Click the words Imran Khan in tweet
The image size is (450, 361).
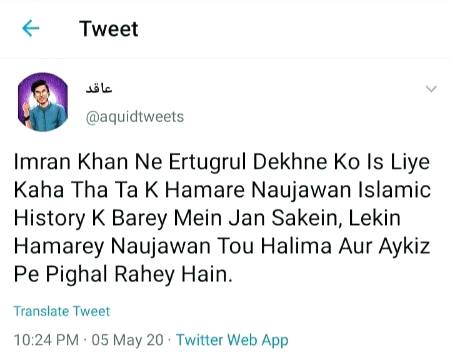coord(71,162)
